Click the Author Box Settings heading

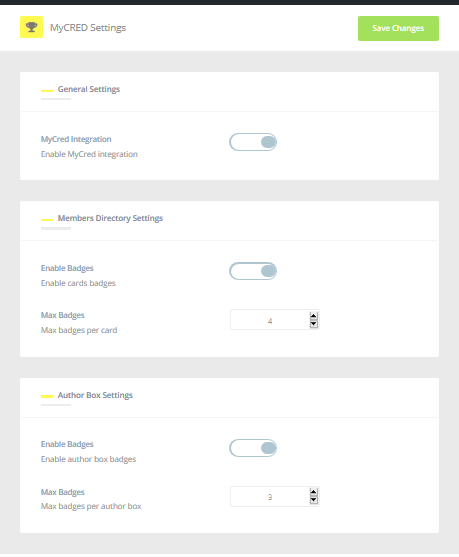(95, 395)
